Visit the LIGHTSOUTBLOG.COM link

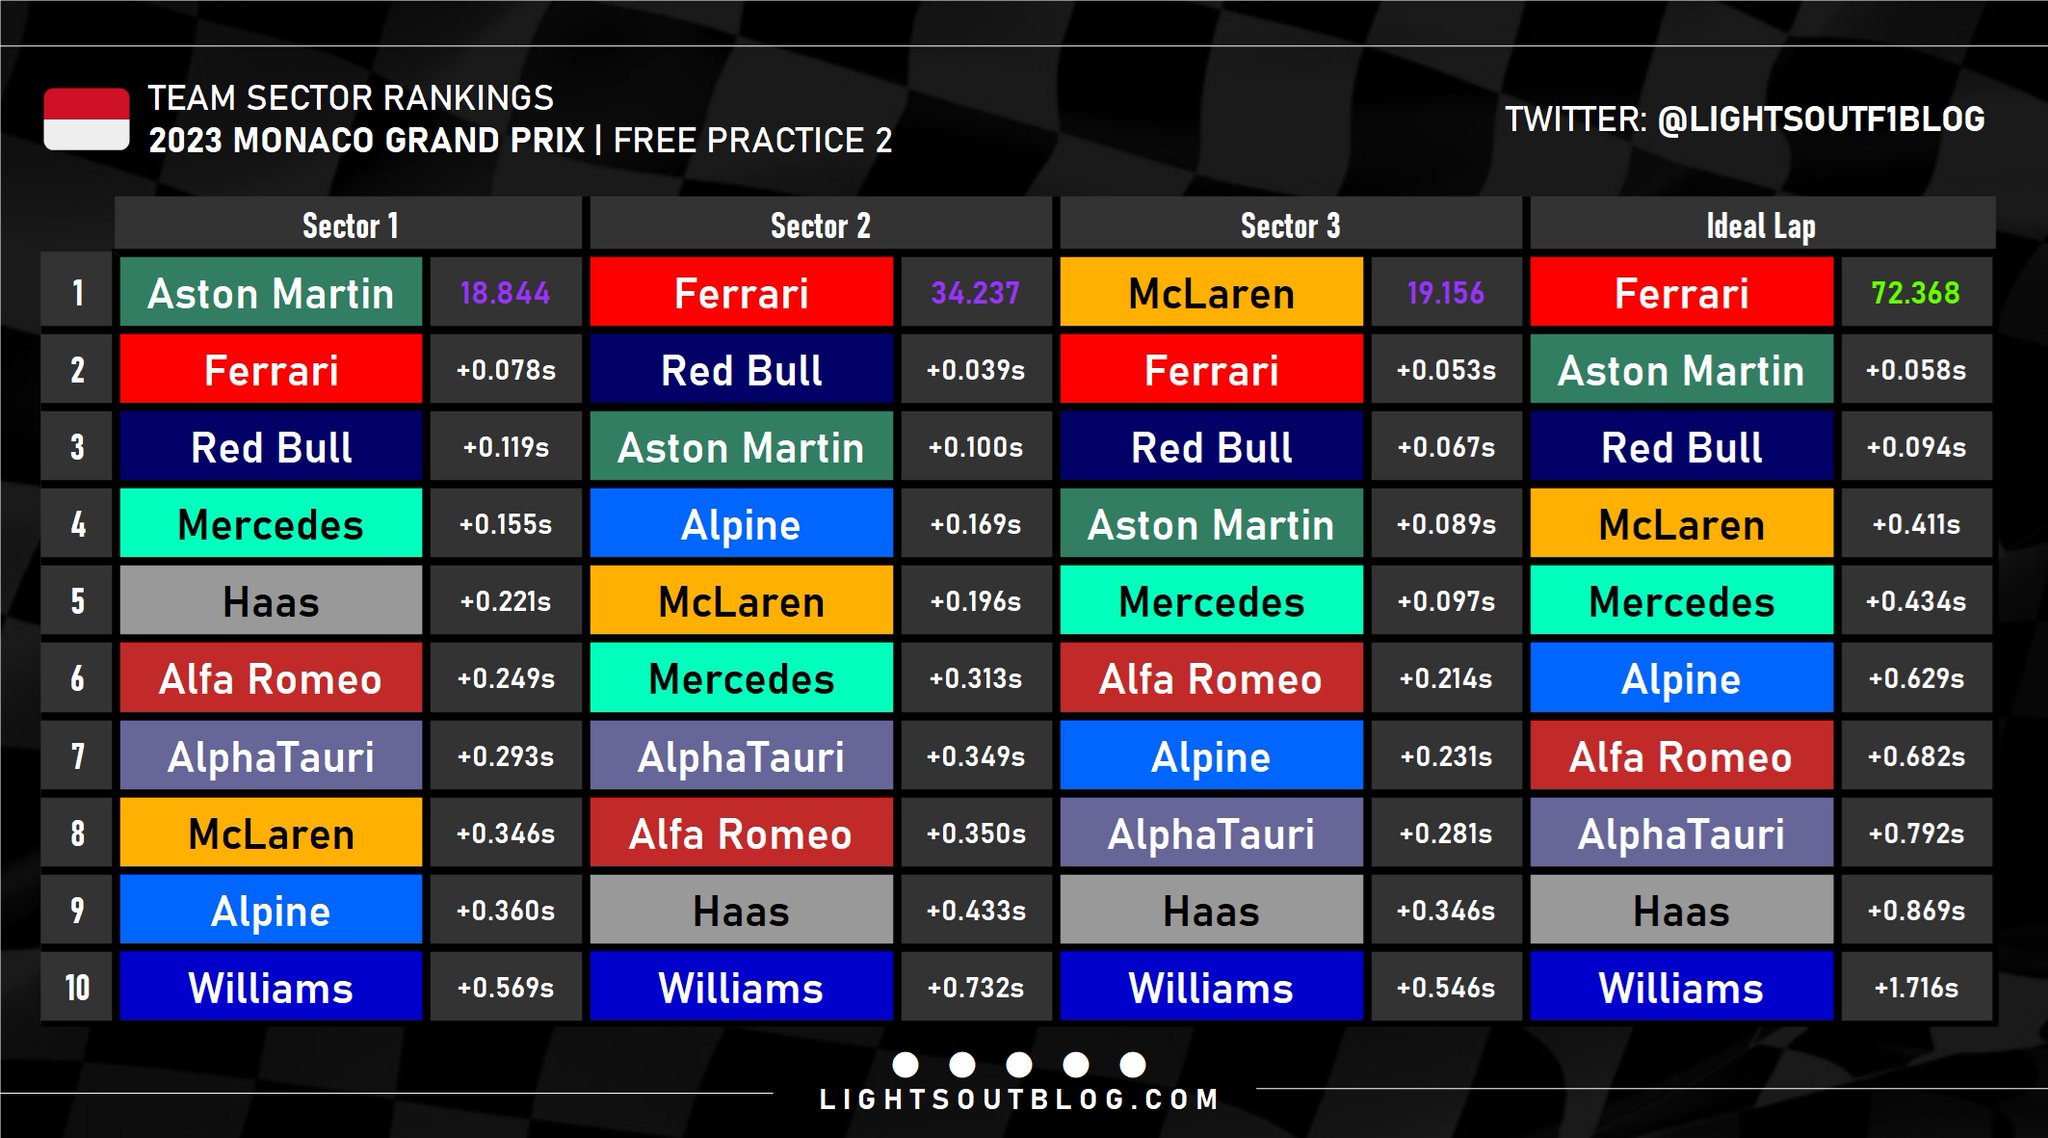click(x=1019, y=1100)
